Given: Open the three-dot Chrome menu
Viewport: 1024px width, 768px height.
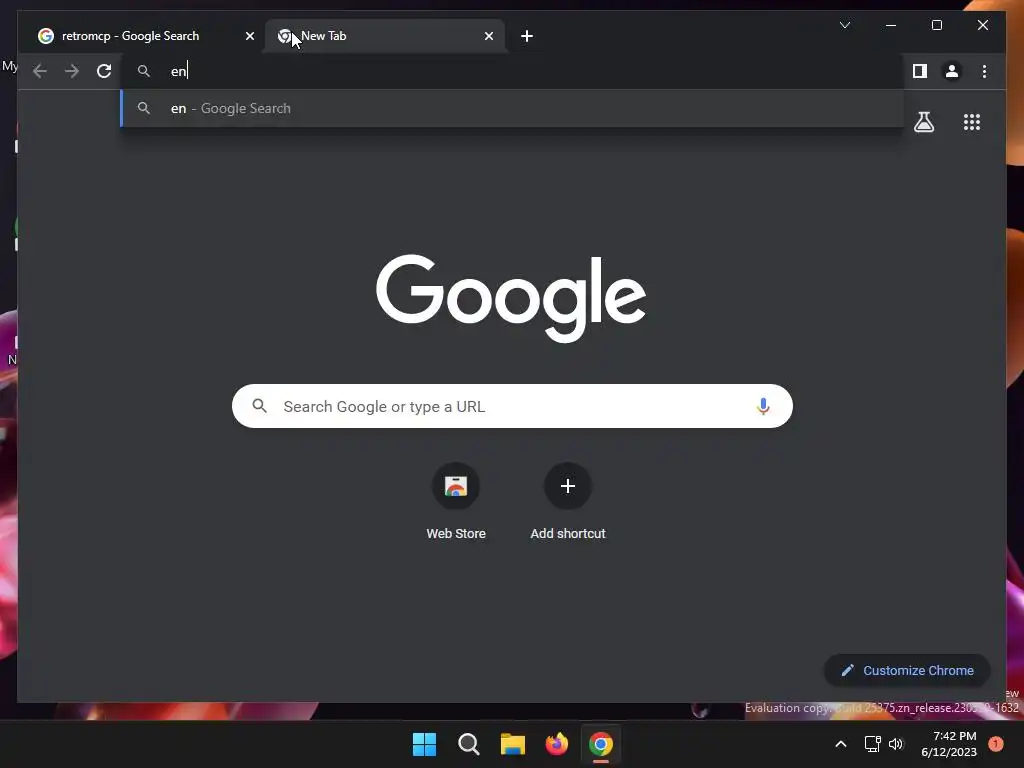Looking at the screenshot, I should (x=984, y=71).
